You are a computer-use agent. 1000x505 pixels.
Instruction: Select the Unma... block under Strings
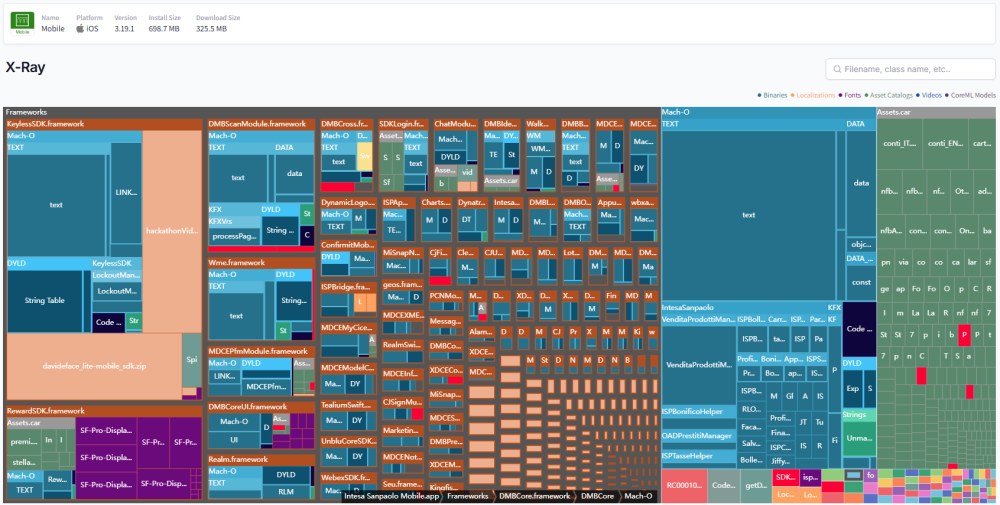pos(859,438)
